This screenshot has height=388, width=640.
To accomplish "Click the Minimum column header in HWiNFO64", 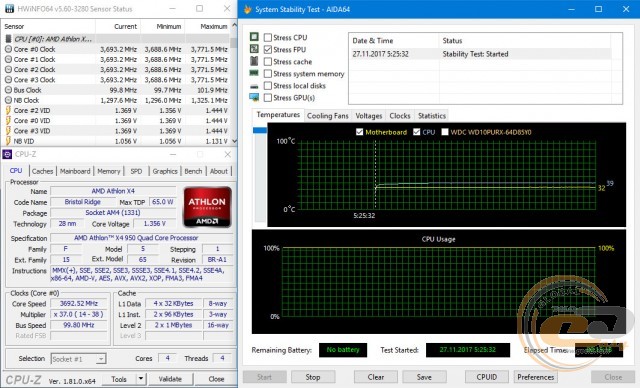I will pos(162,26).
